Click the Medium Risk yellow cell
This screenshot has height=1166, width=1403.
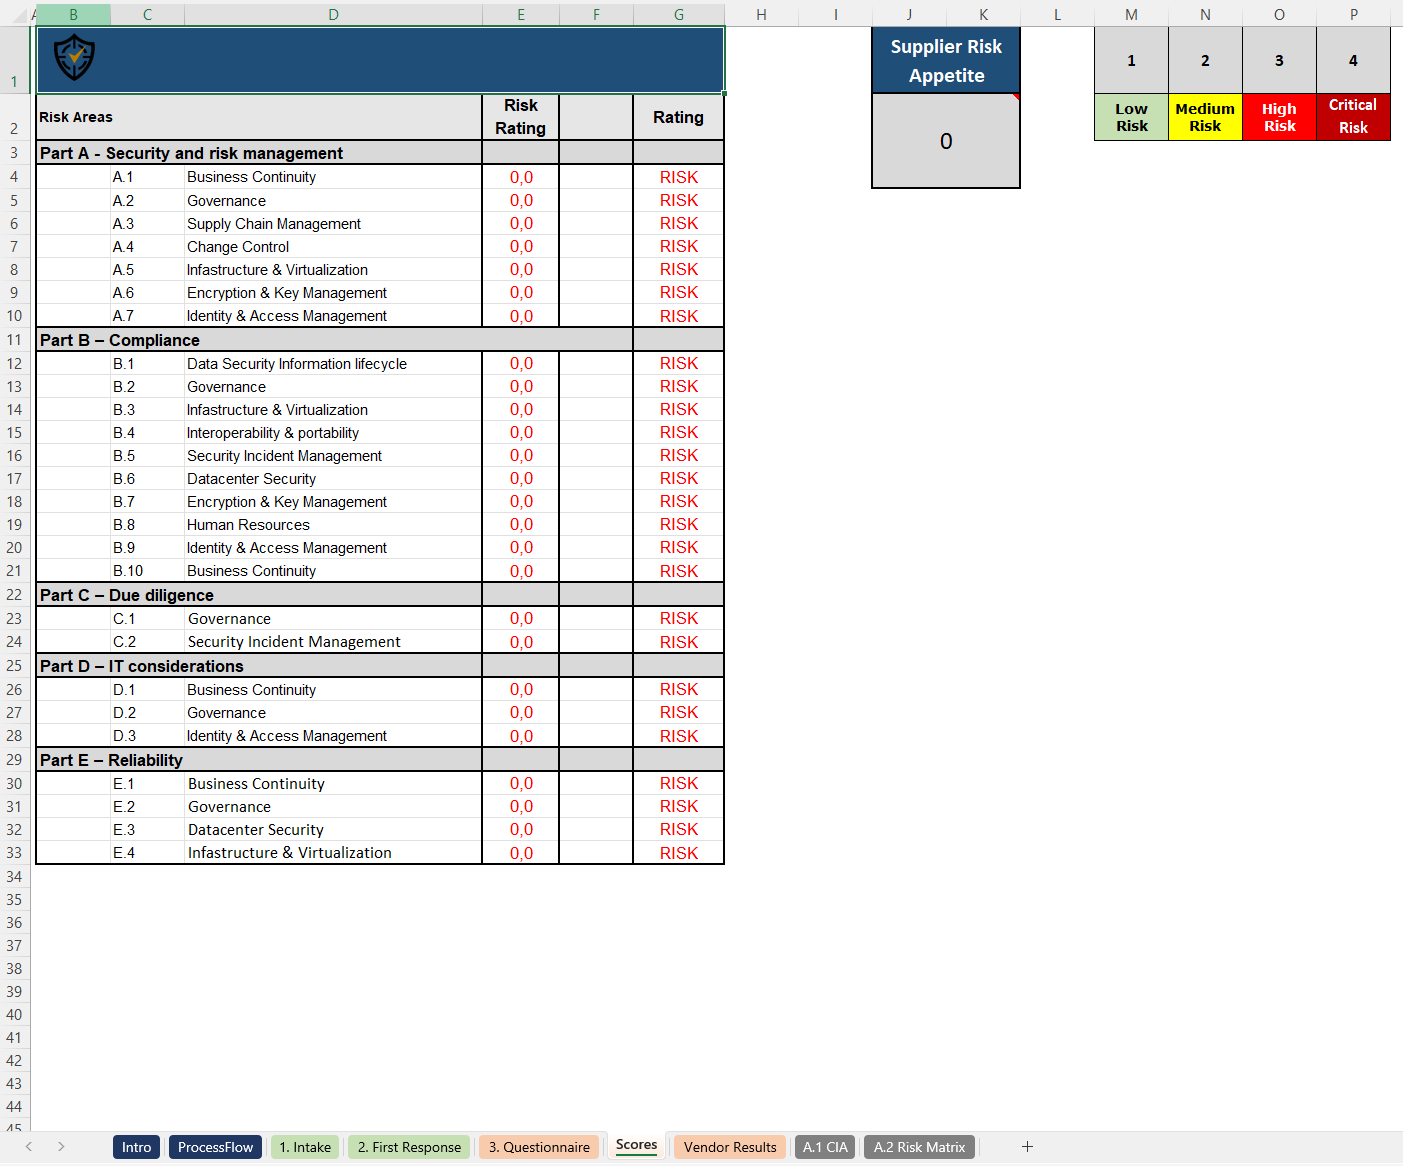(x=1205, y=117)
